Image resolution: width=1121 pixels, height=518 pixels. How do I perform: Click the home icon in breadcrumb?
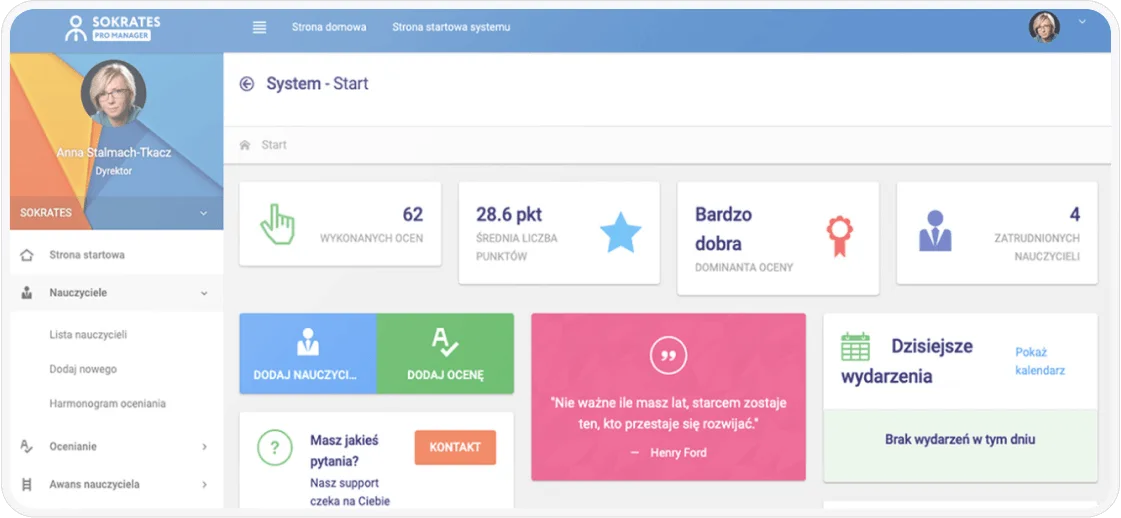(x=245, y=145)
